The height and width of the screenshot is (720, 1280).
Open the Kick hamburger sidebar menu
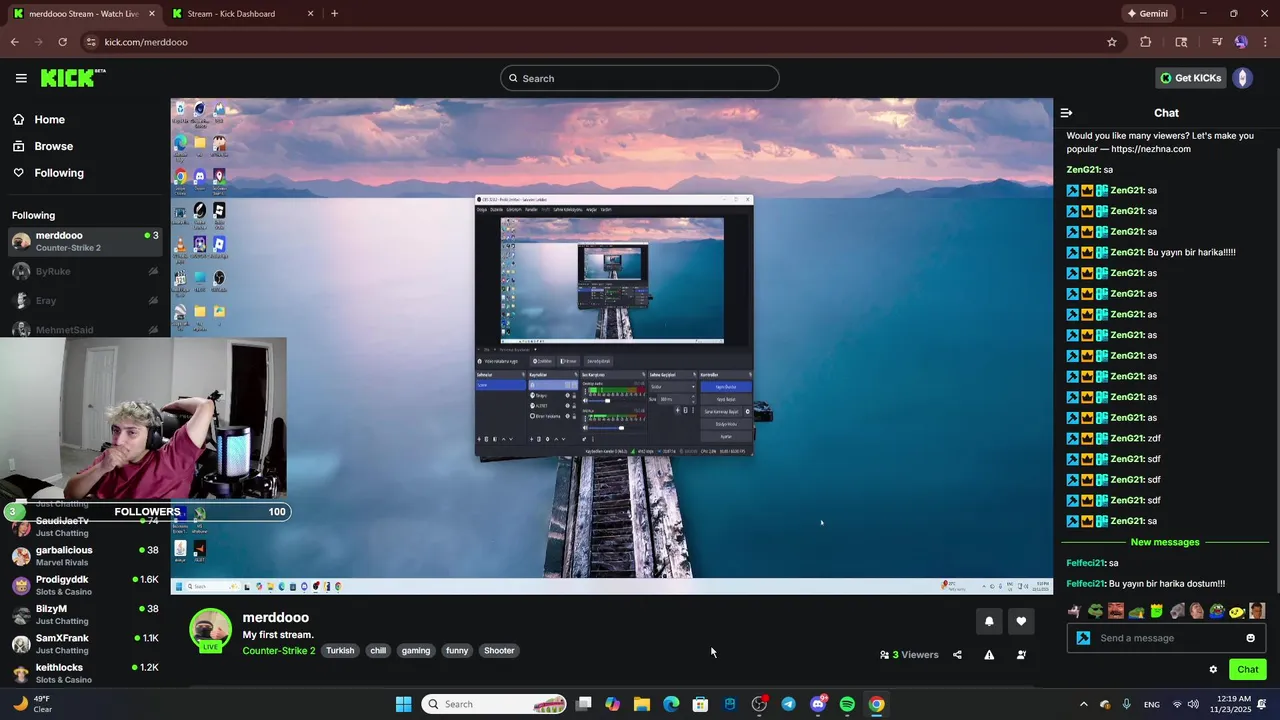tap(21, 78)
